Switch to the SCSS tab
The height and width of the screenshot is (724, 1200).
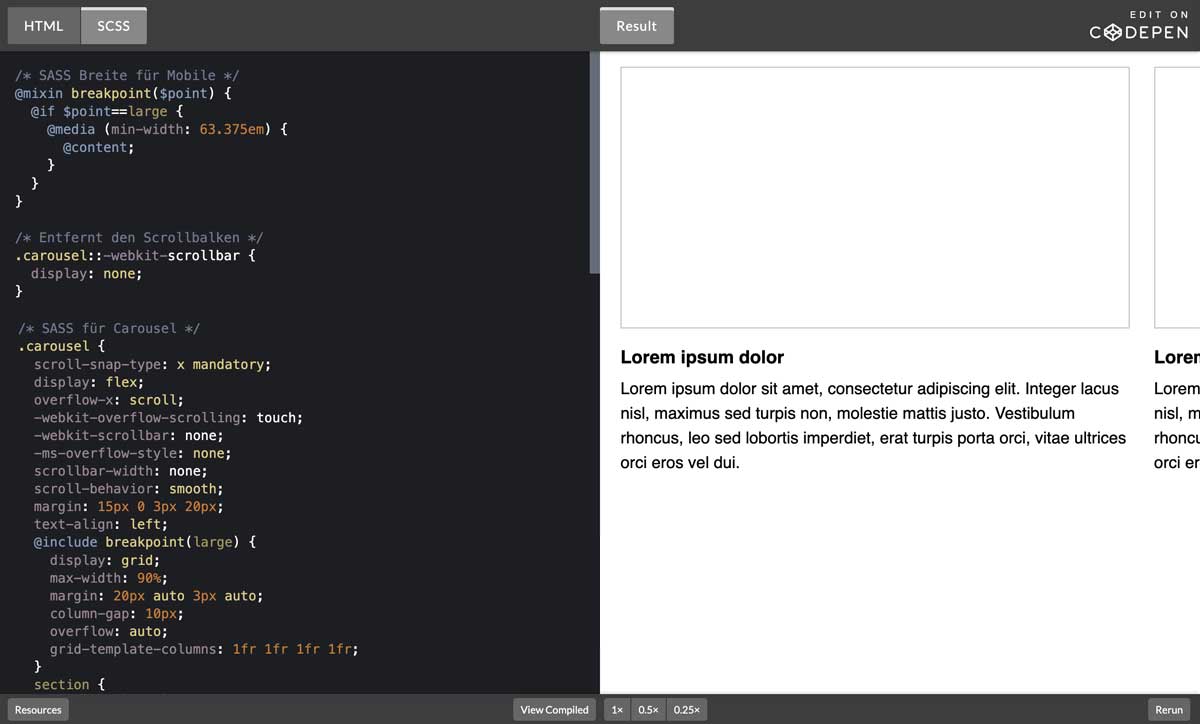(x=113, y=26)
